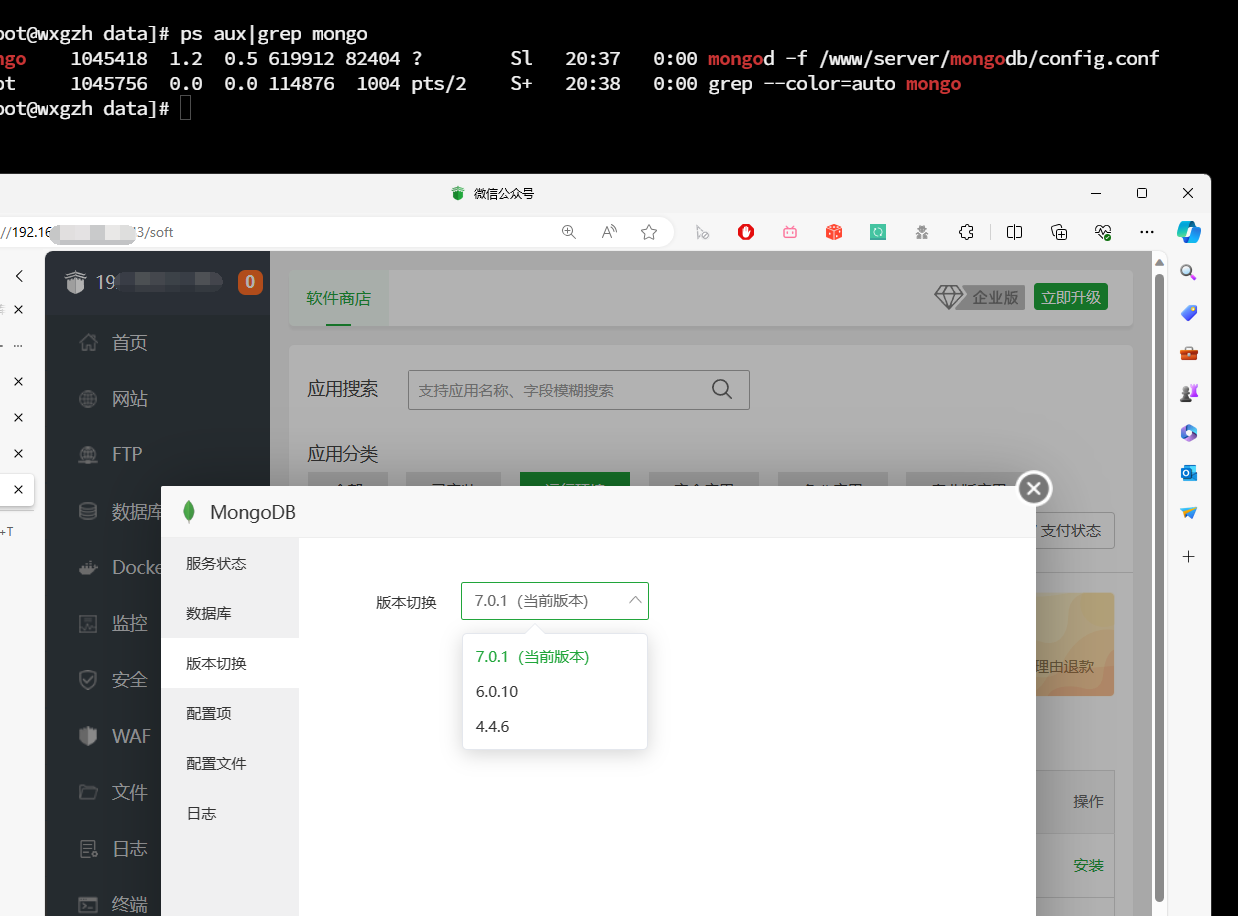
Task: Select the 版本切换 tab in MongoDB dialog
Action: [230, 663]
